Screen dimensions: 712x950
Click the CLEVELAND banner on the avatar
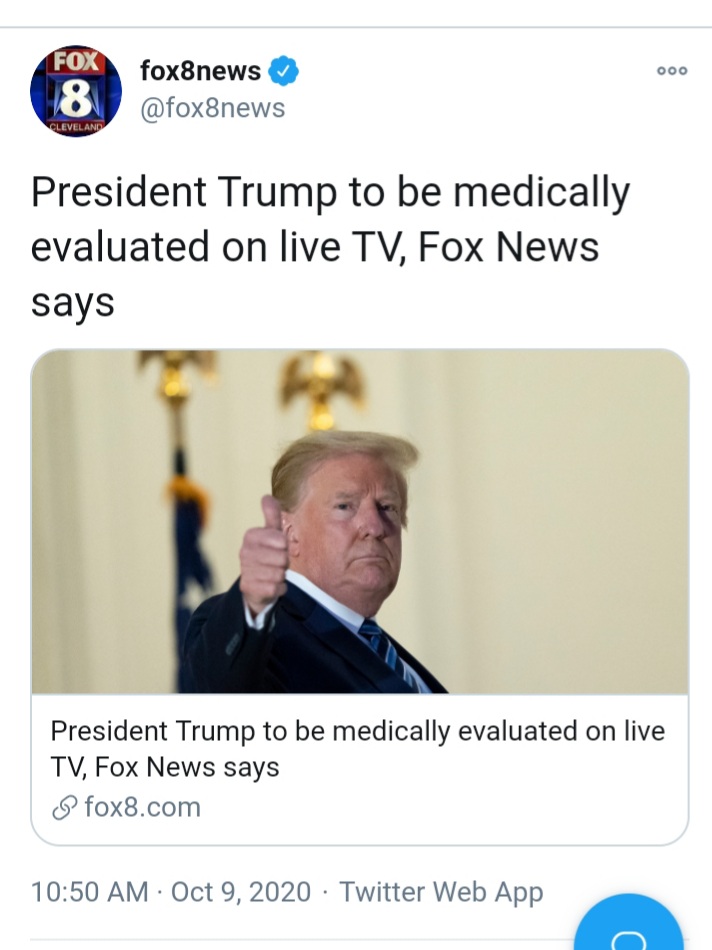click(76, 127)
